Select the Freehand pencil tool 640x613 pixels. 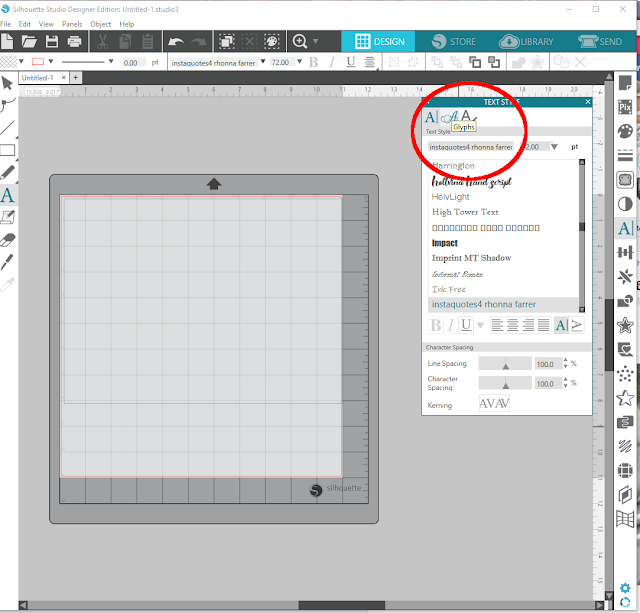pos(7,173)
